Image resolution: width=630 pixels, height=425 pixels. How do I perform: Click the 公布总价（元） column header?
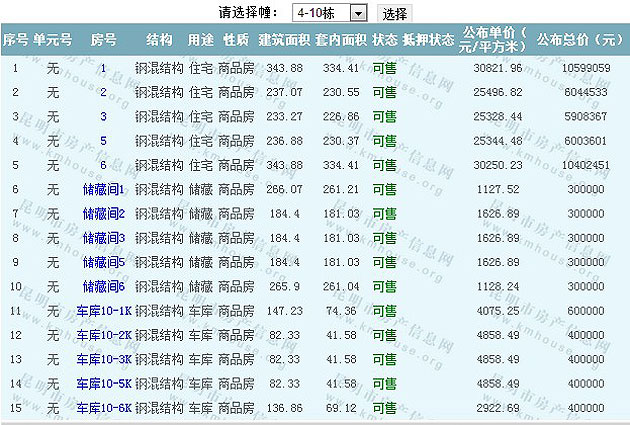(580, 41)
